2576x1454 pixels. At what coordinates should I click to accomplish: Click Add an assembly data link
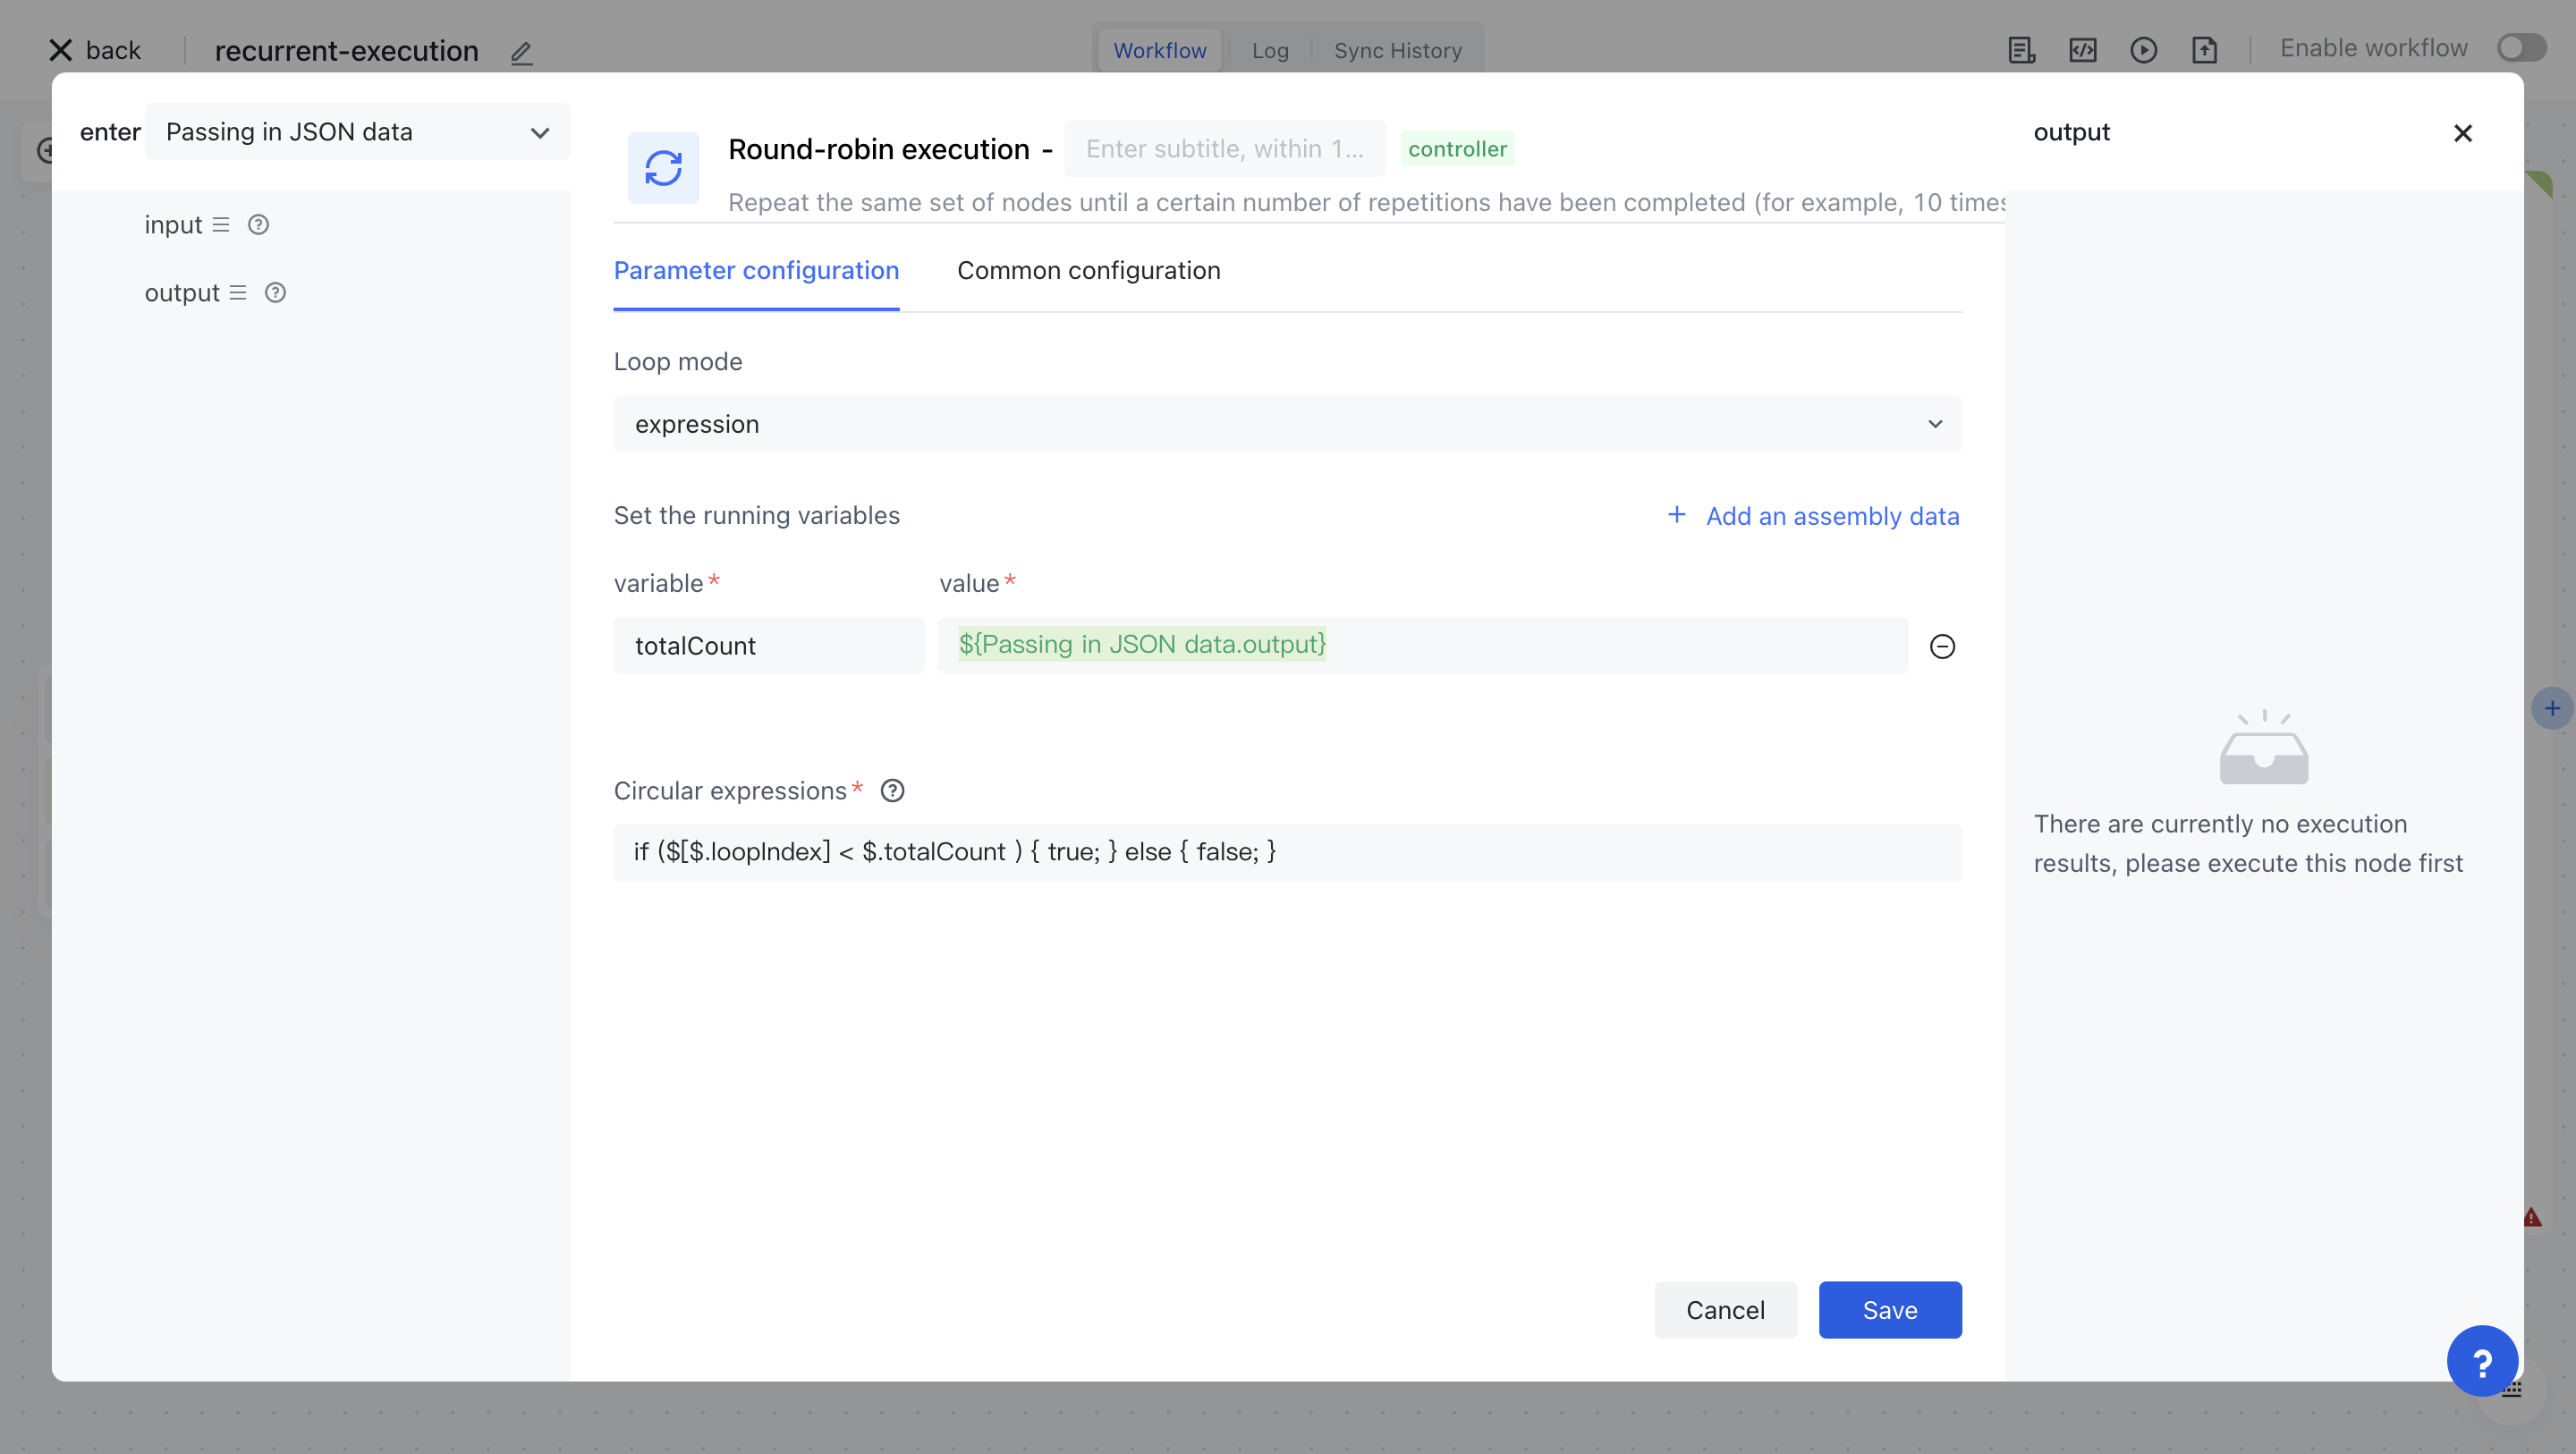click(x=1832, y=516)
